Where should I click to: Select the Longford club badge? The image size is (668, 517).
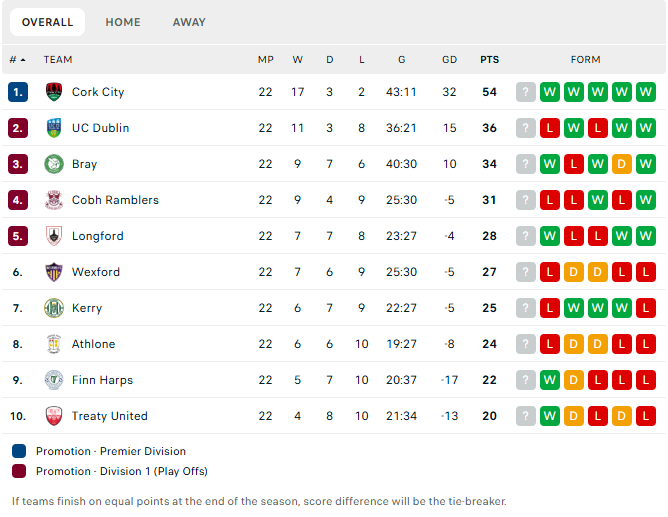(54, 236)
